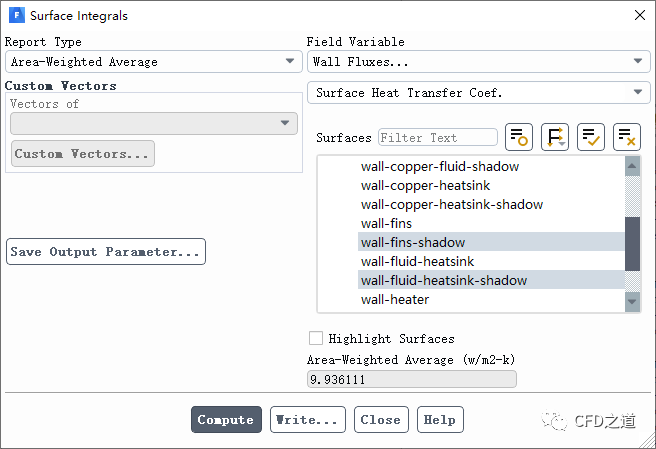Click the Fluent logo in the title bar
The height and width of the screenshot is (449, 656).
[16, 15]
